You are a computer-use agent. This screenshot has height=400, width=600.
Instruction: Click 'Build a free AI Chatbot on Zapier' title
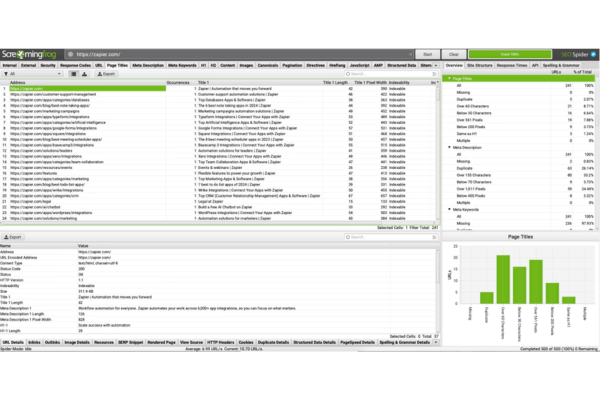pyautogui.click(x=225, y=207)
